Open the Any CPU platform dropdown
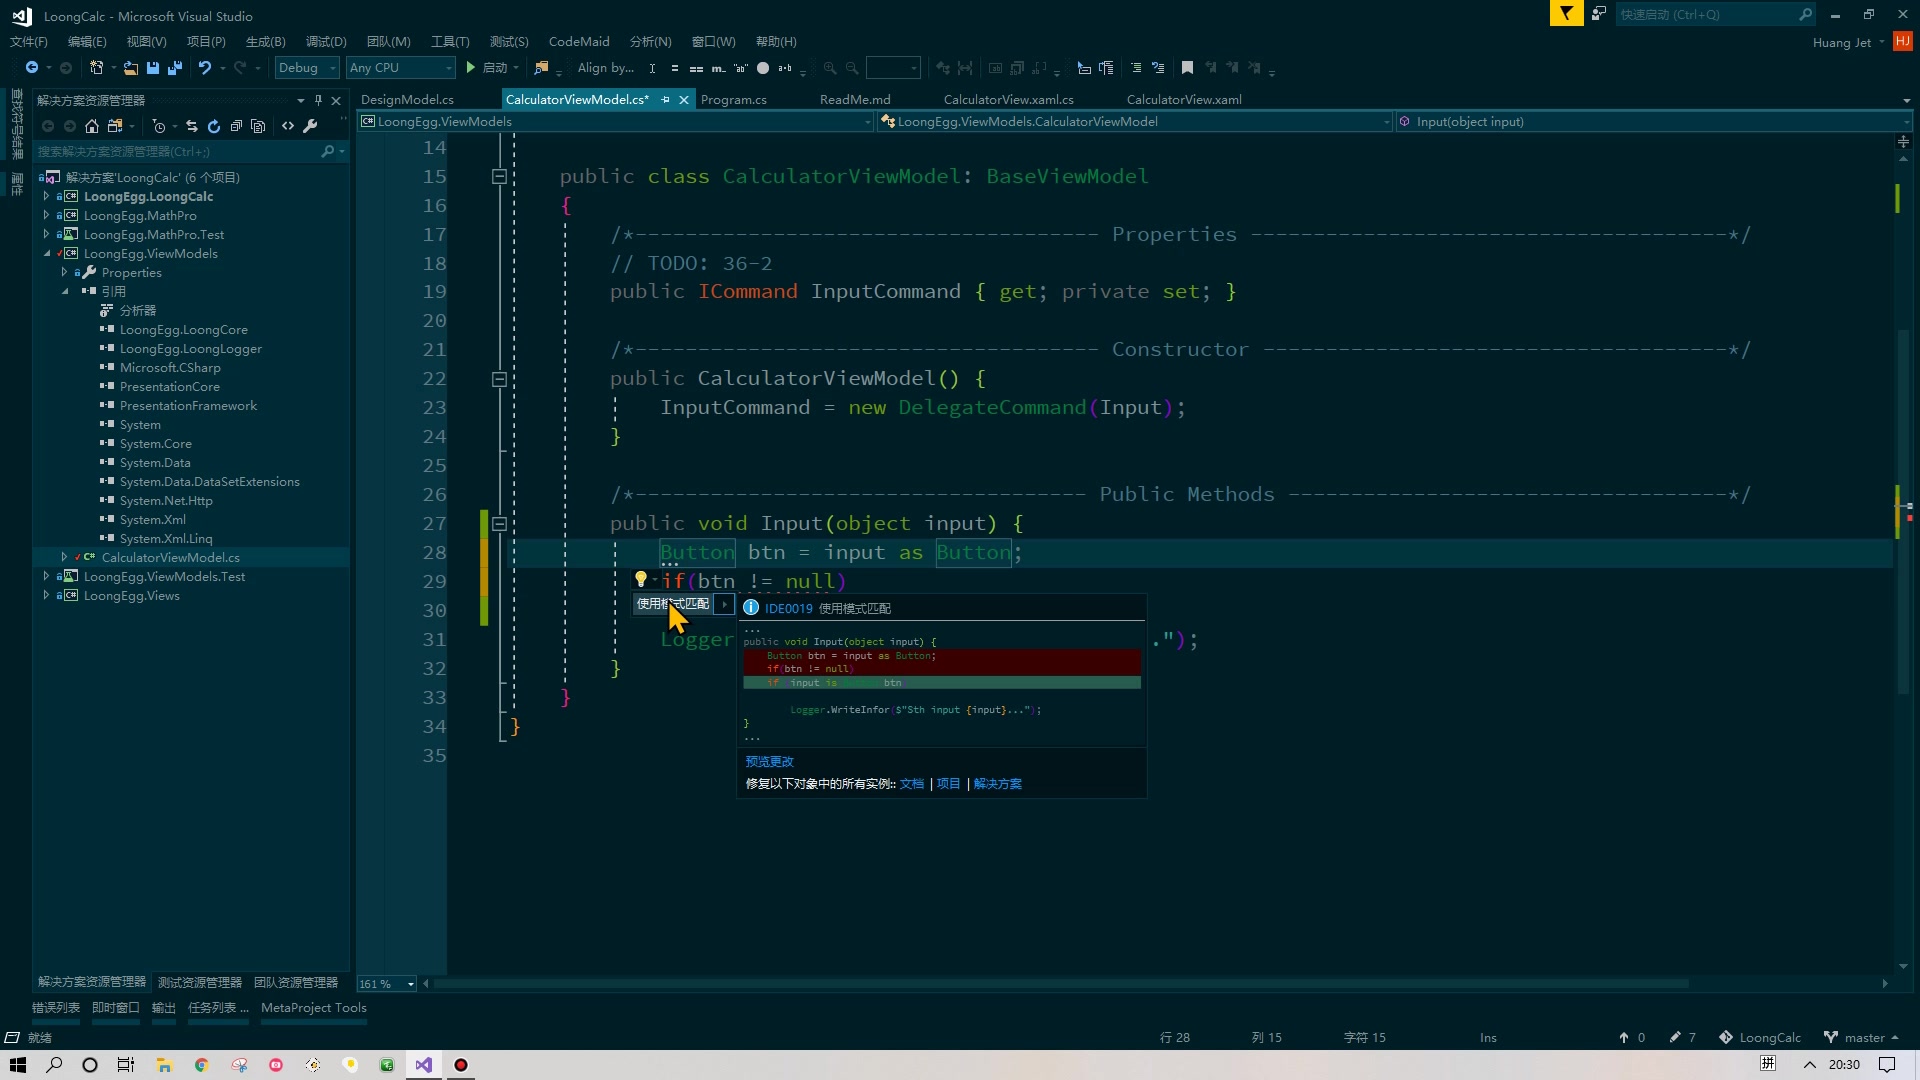The width and height of the screenshot is (1920, 1080). (400, 68)
